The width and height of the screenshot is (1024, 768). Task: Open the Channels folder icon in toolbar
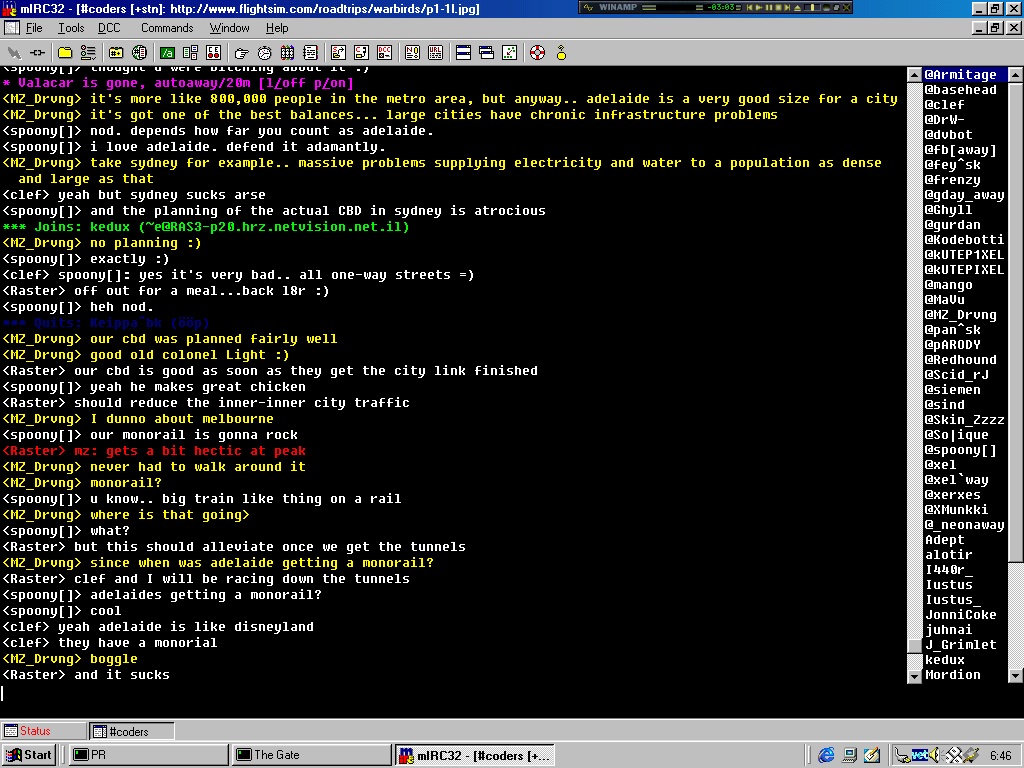pyautogui.click(x=65, y=52)
